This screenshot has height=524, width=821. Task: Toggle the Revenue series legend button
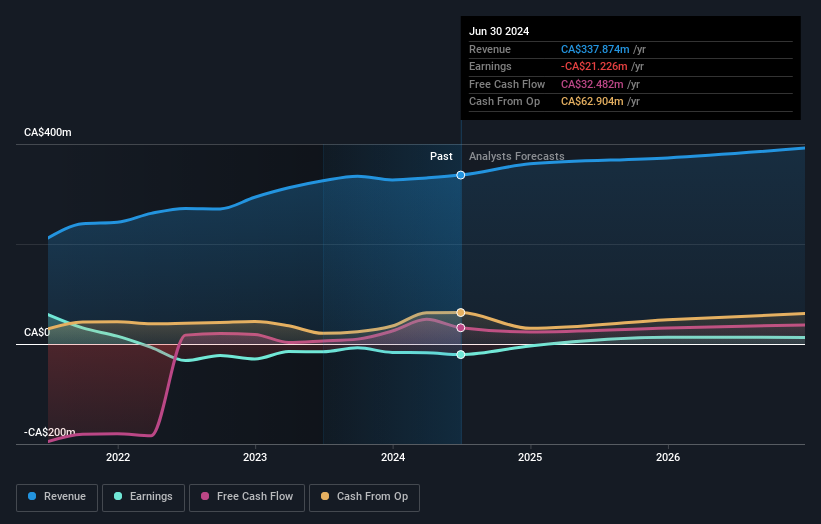57,497
